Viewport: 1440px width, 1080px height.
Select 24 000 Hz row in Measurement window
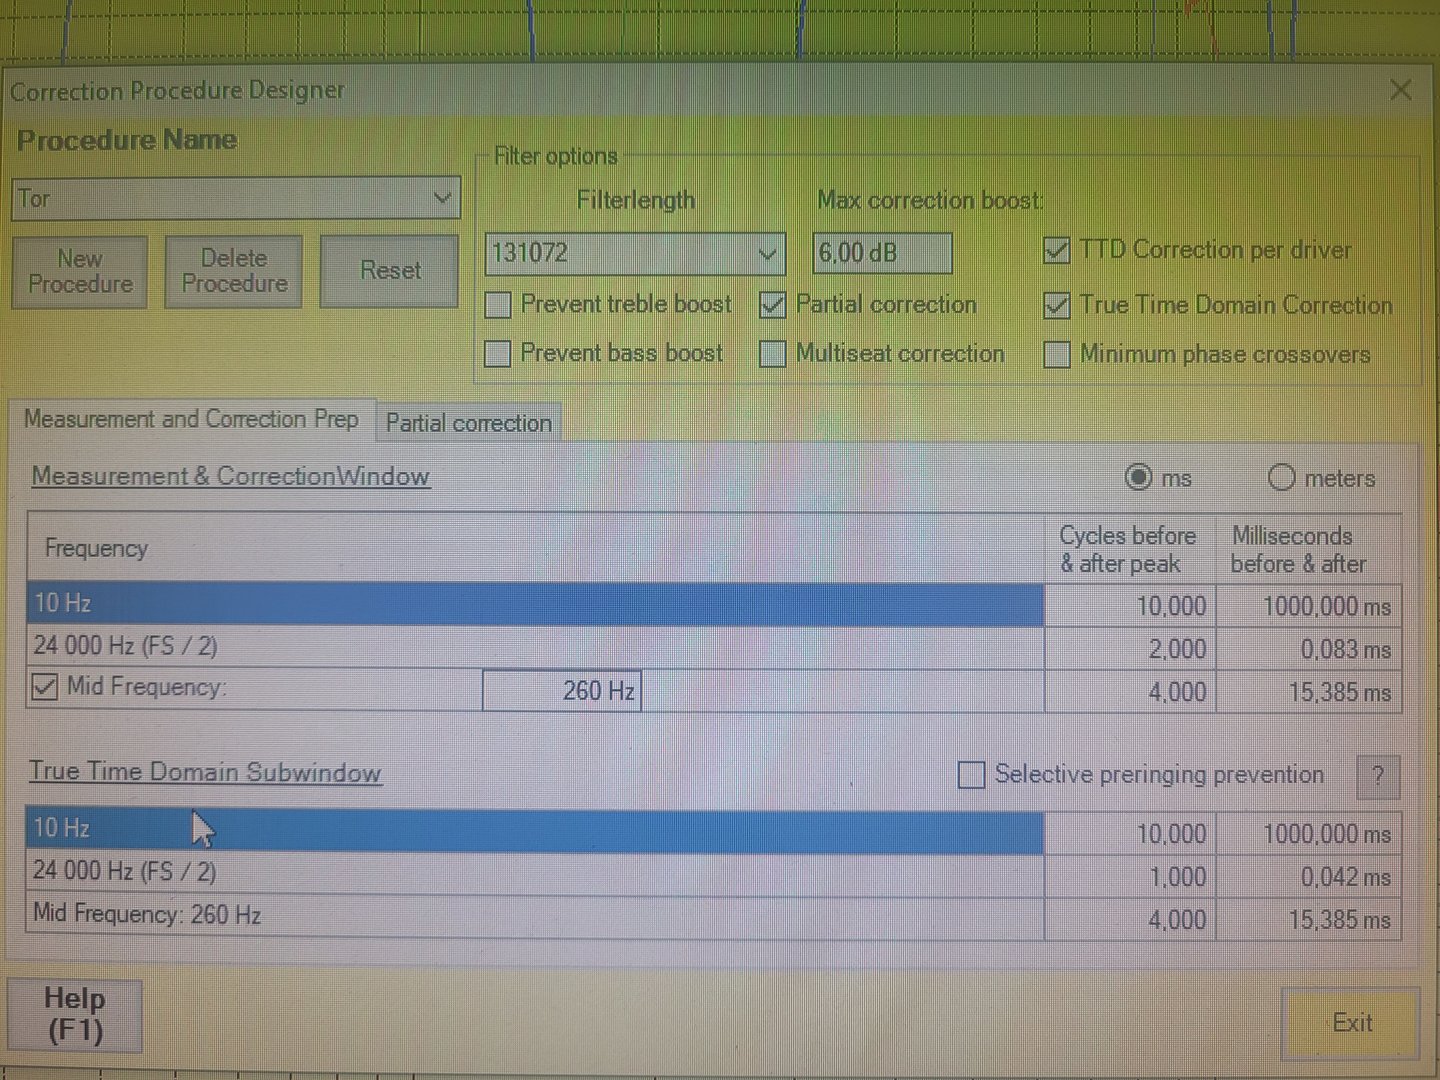tap(536, 647)
